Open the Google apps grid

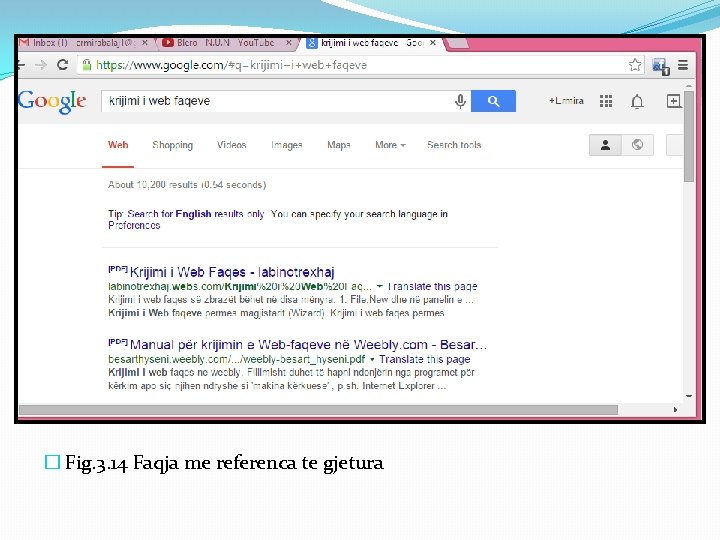606,101
